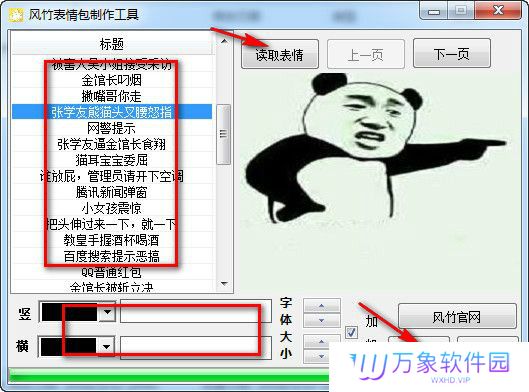This screenshot has height=392, width=529.
Task: Minimize the 风竹表情包制作工具 window
Action: 434,11
